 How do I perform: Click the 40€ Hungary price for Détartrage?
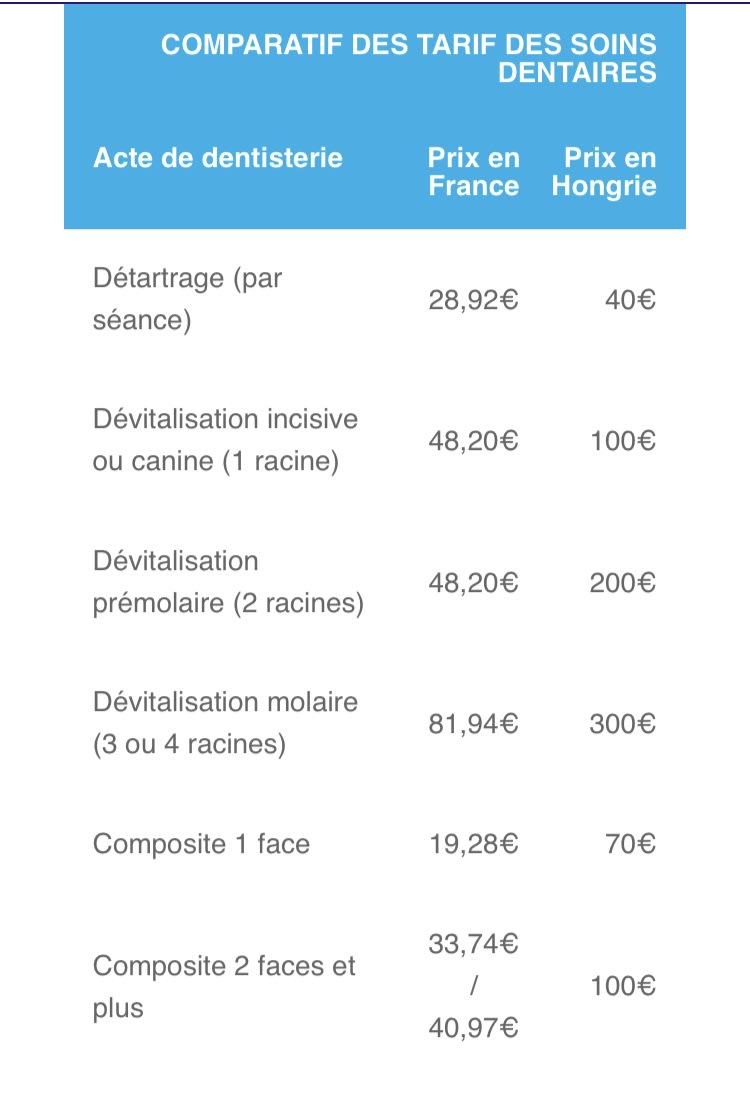[x=630, y=300]
